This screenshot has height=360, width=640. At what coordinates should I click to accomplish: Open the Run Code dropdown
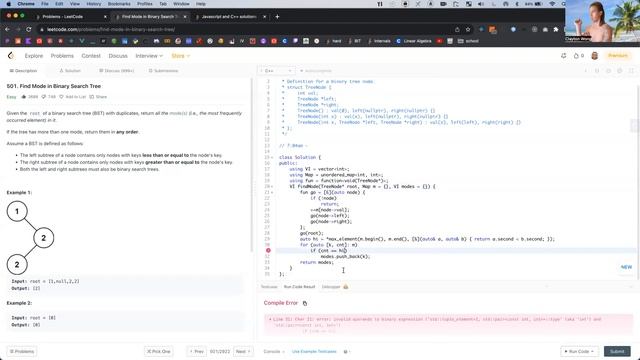click(x=579, y=351)
